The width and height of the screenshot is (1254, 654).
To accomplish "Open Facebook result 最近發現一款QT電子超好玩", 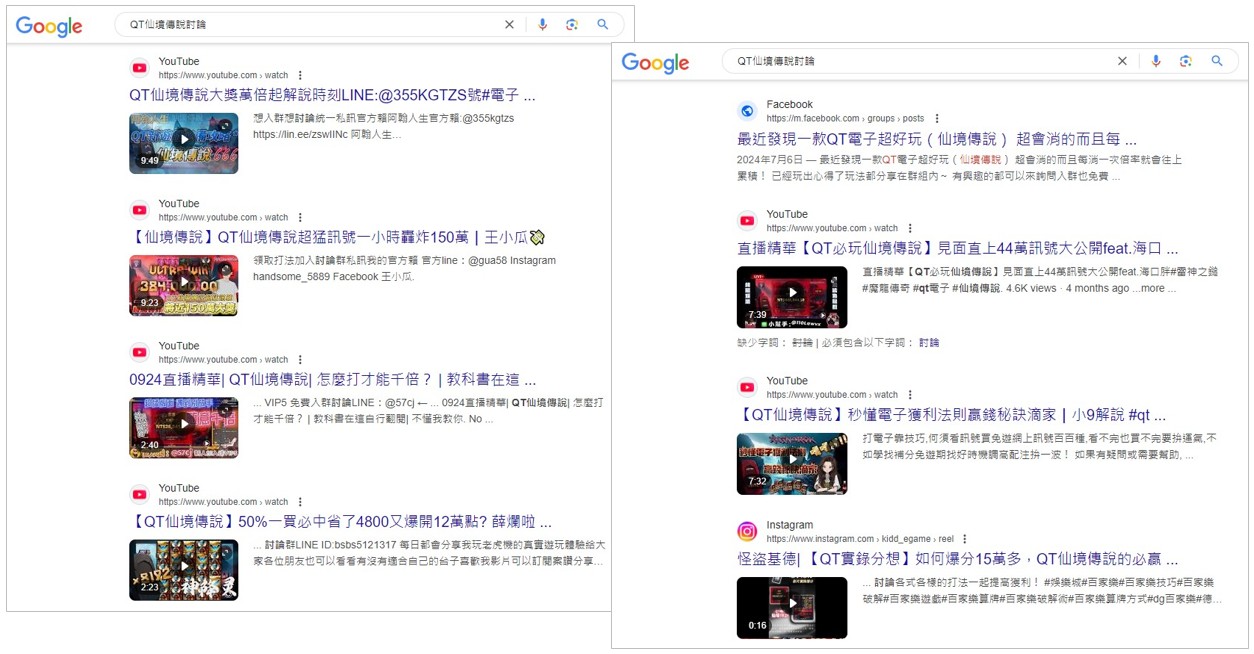I will click(x=937, y=139).
